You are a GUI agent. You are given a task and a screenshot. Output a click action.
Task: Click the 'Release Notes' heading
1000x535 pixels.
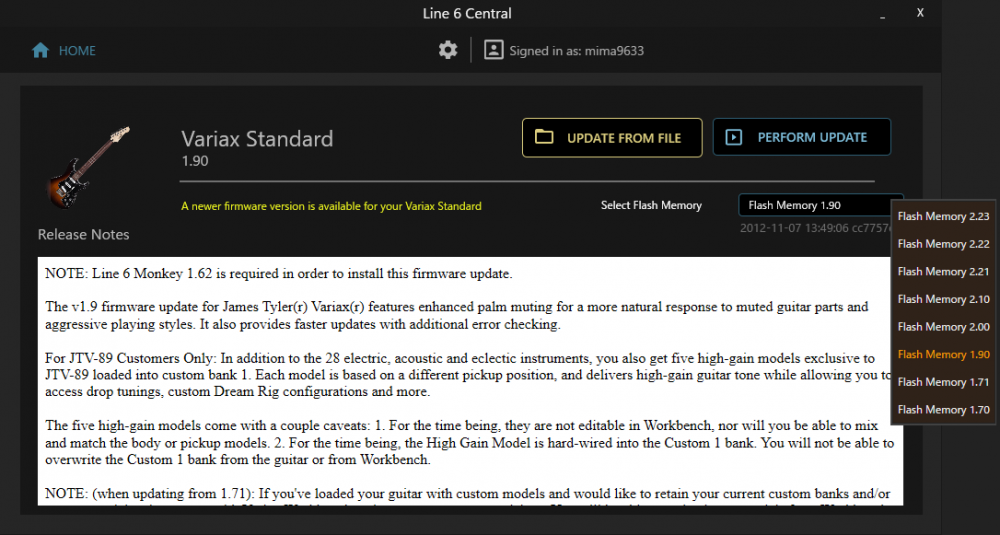[84, 234]
